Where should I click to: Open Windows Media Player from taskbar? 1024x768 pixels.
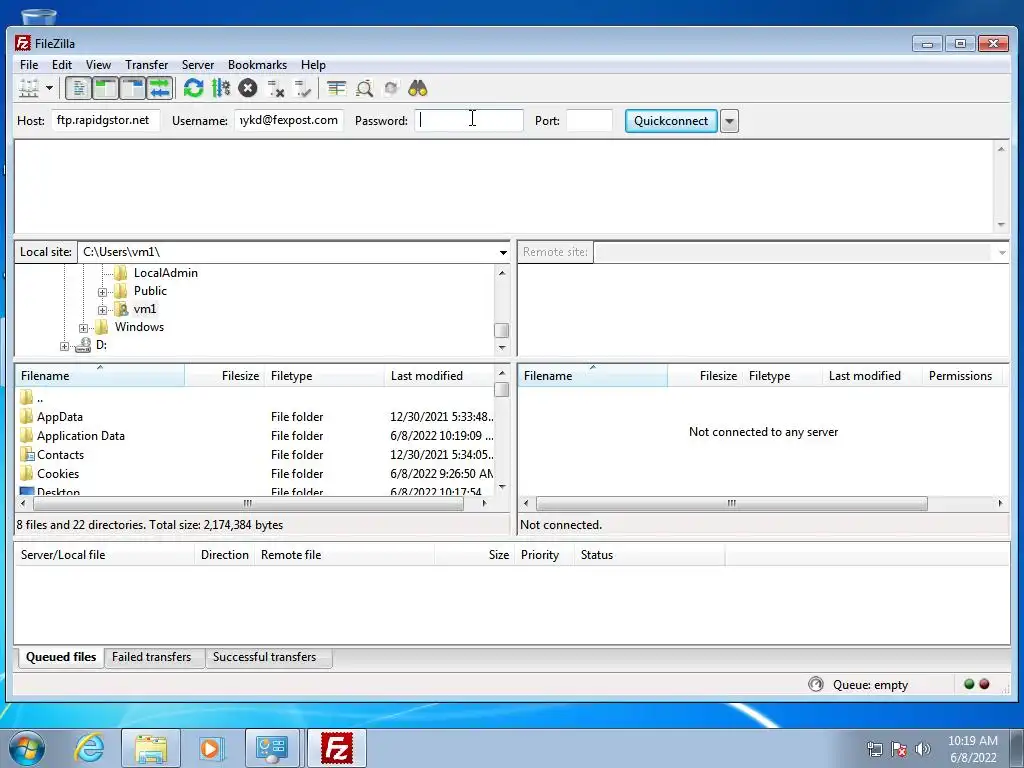(210, 748)
